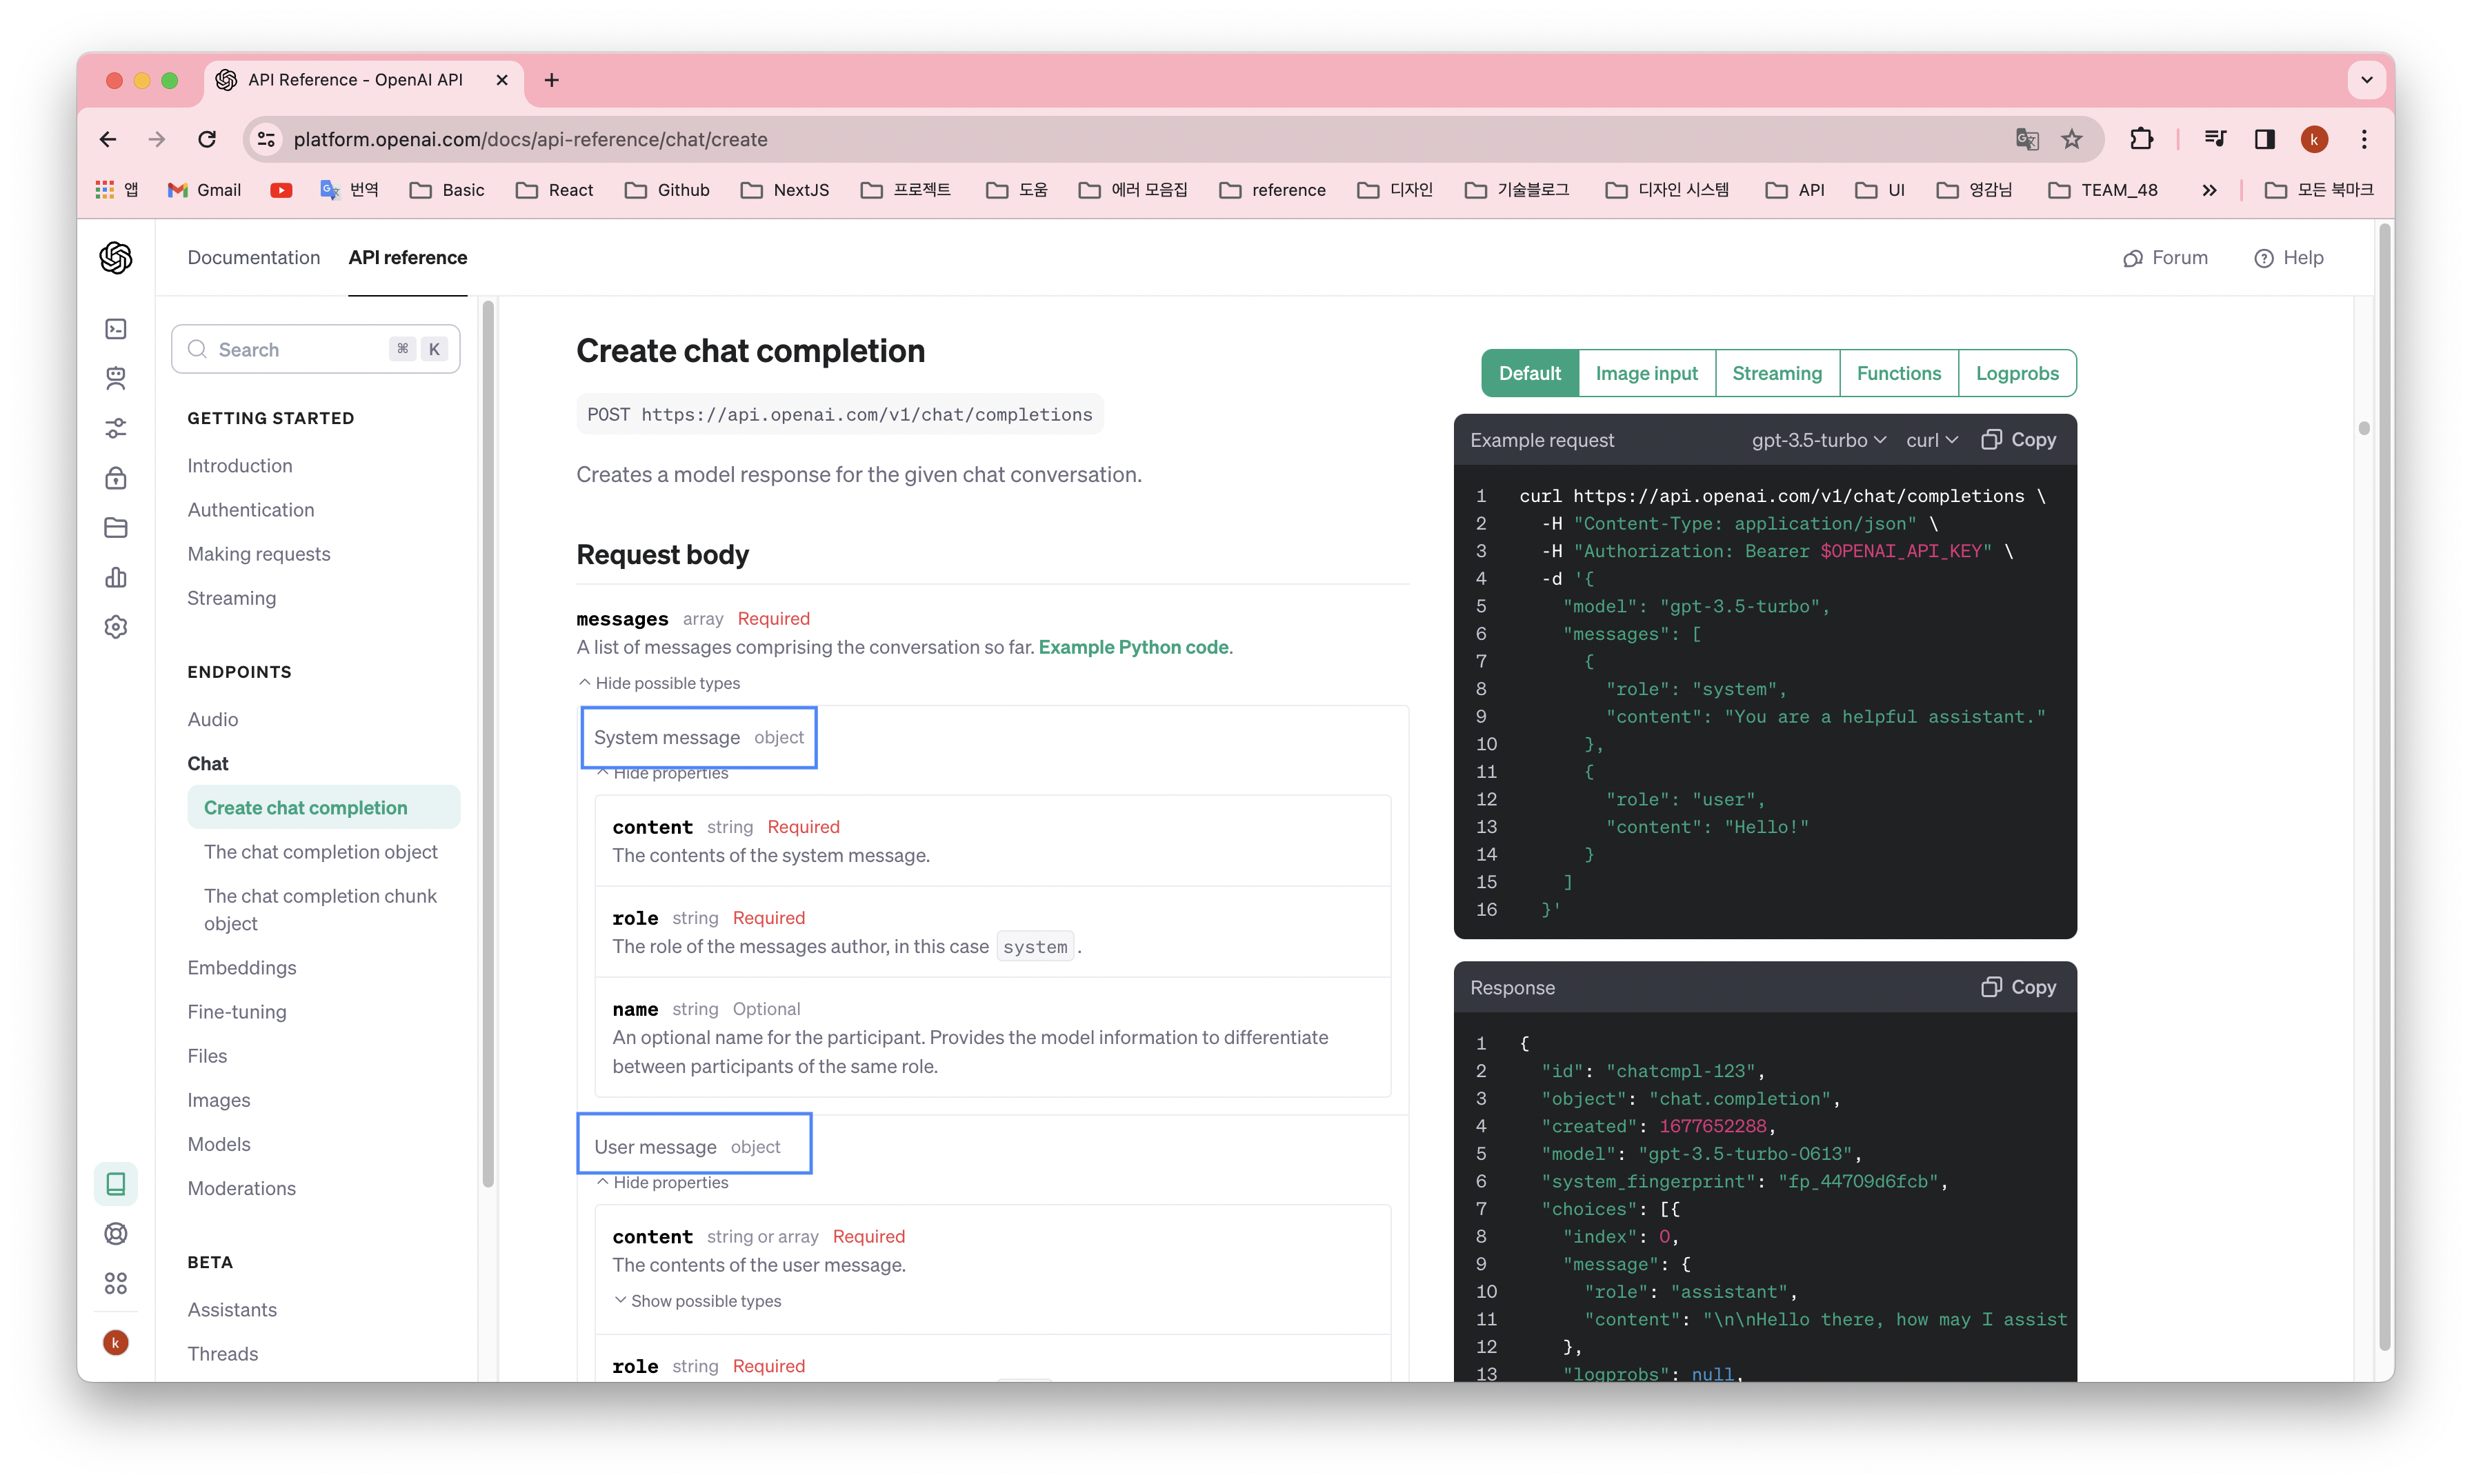The height and width of the screenshot is (1484, 2472).
Task: Click the Help life-ring icon in sidebar
Action: [116, 1233]
